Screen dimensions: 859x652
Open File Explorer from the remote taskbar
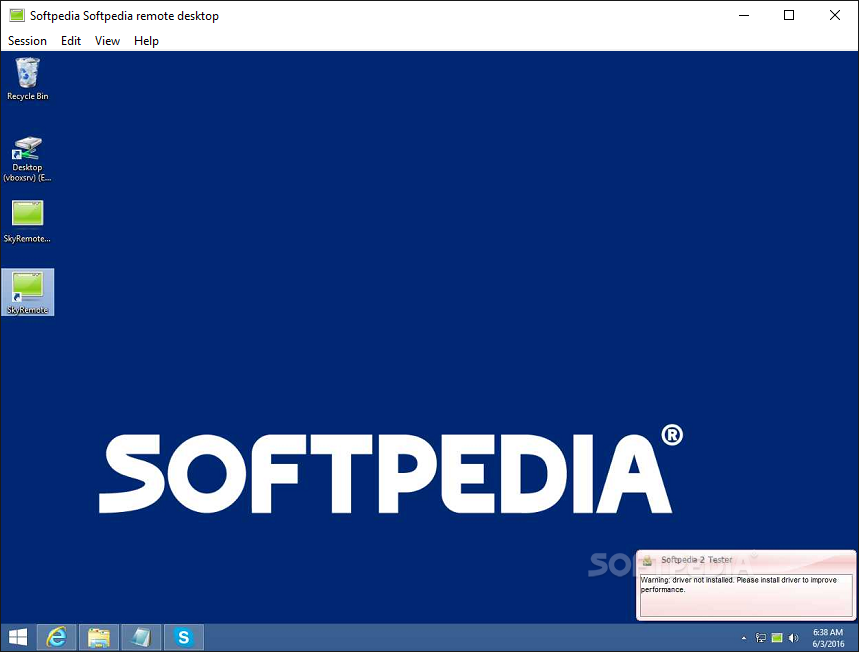(x=99, y=637)
